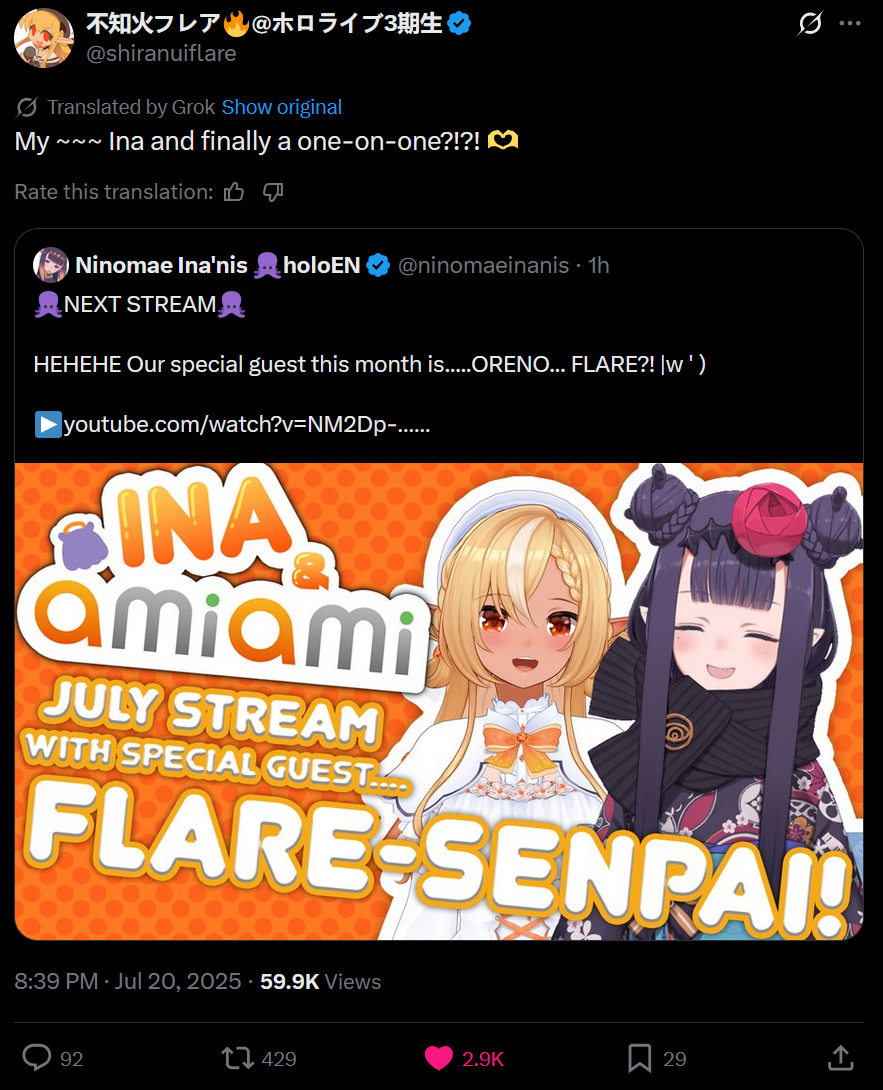Image resolution: width=883 pixels, height=1090 pixels.
Task: Click the @ninomaeinanis handle
Action: click(x=483, y=265)
